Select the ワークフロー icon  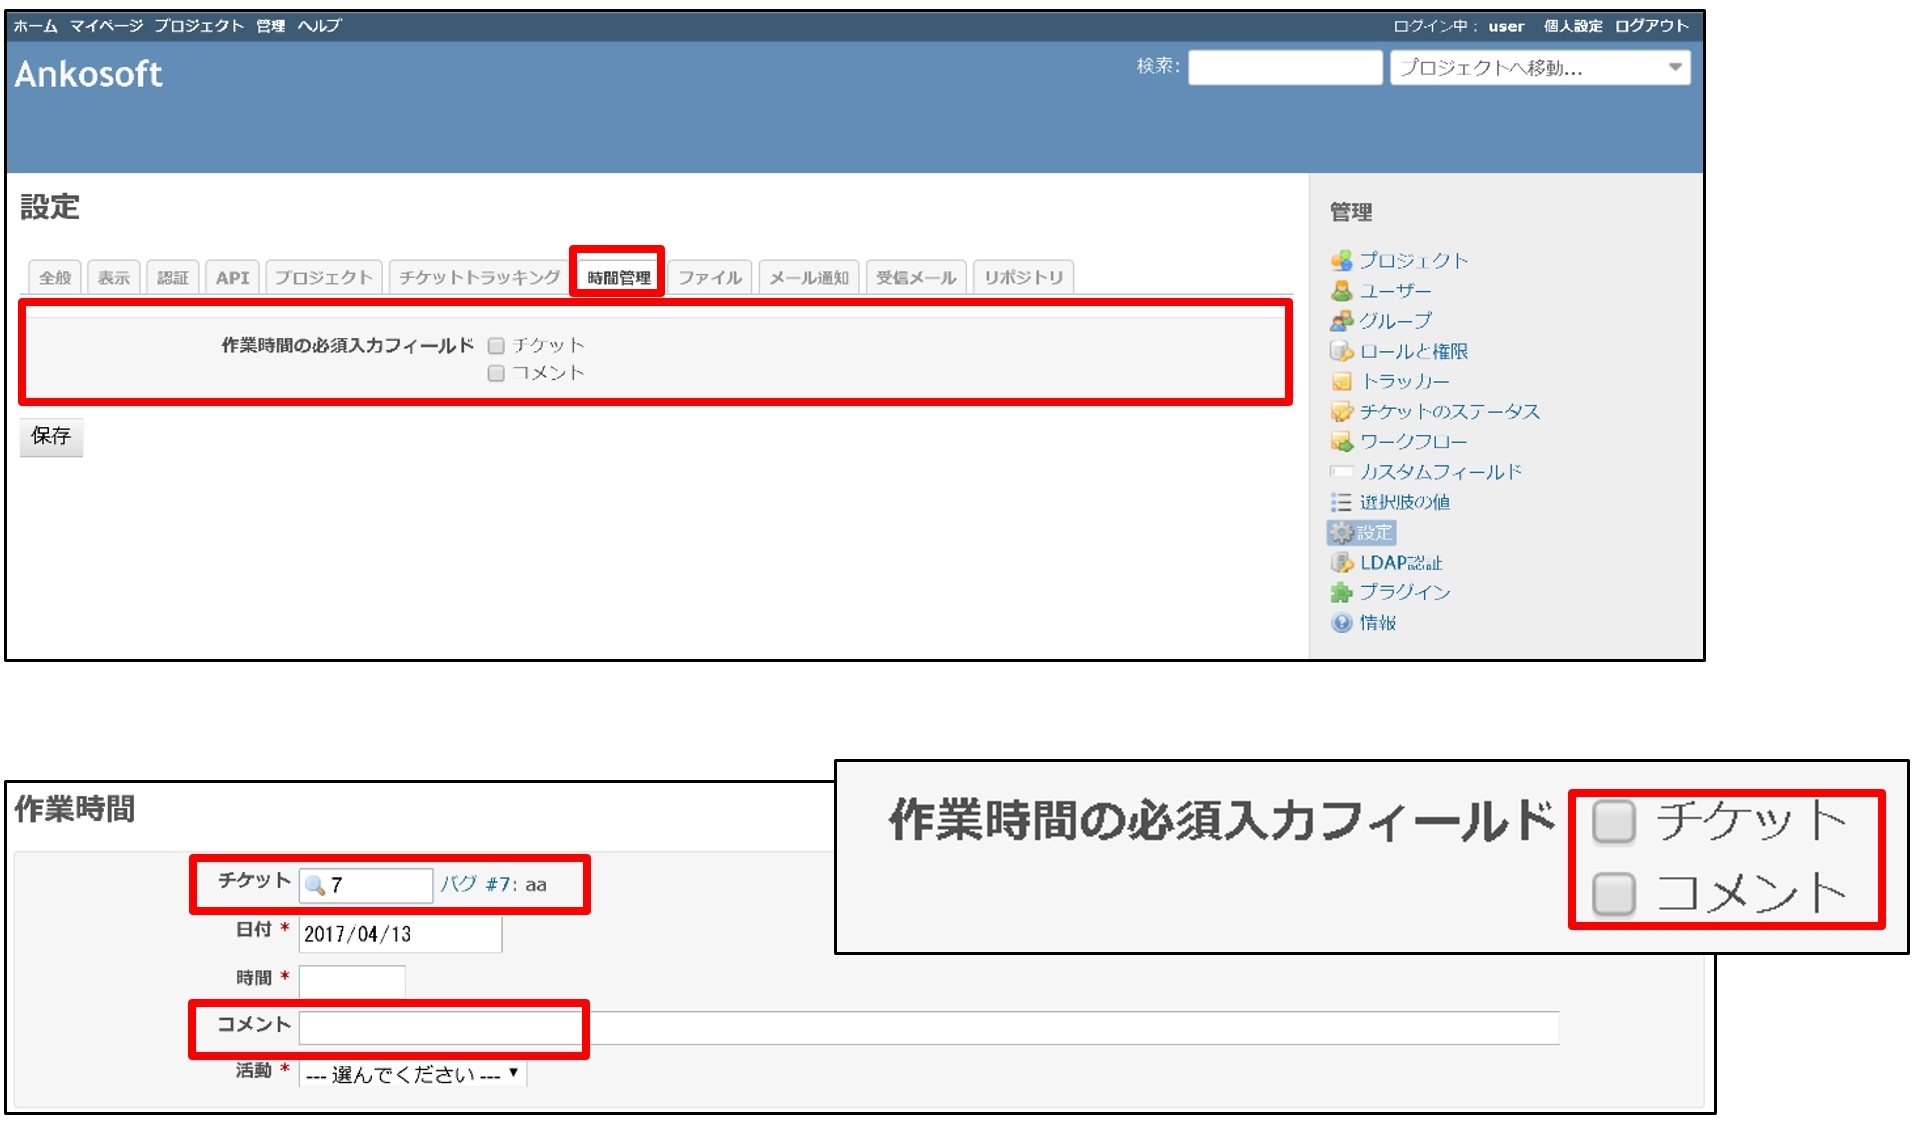[1343, 441]
